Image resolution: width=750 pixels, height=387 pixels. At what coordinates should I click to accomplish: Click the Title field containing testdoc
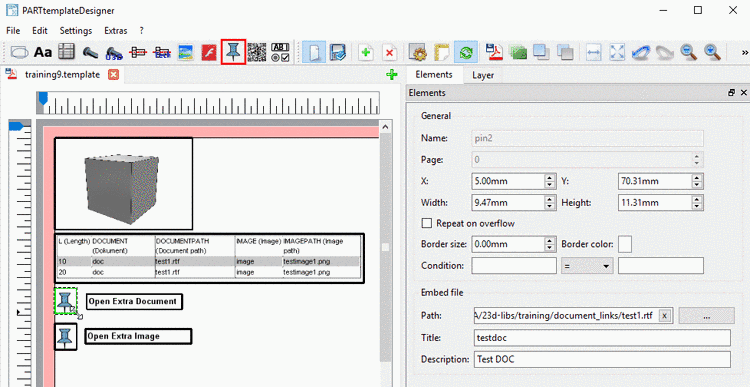(602, 337)
